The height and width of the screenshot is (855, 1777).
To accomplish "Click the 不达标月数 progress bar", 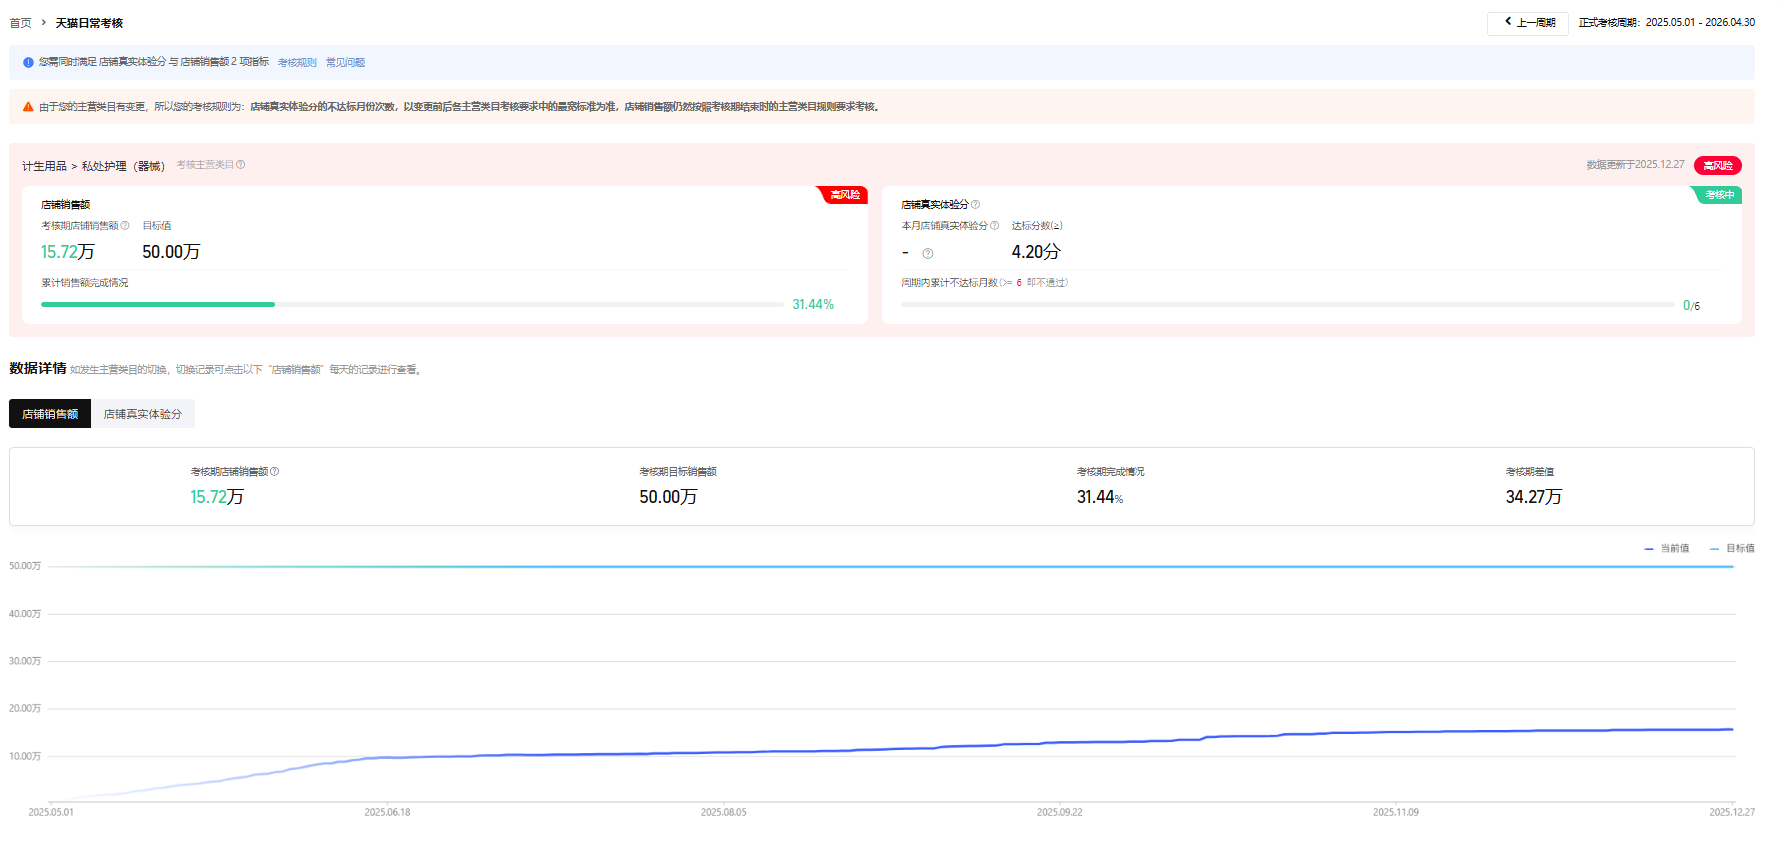I will click(1287, 305).
